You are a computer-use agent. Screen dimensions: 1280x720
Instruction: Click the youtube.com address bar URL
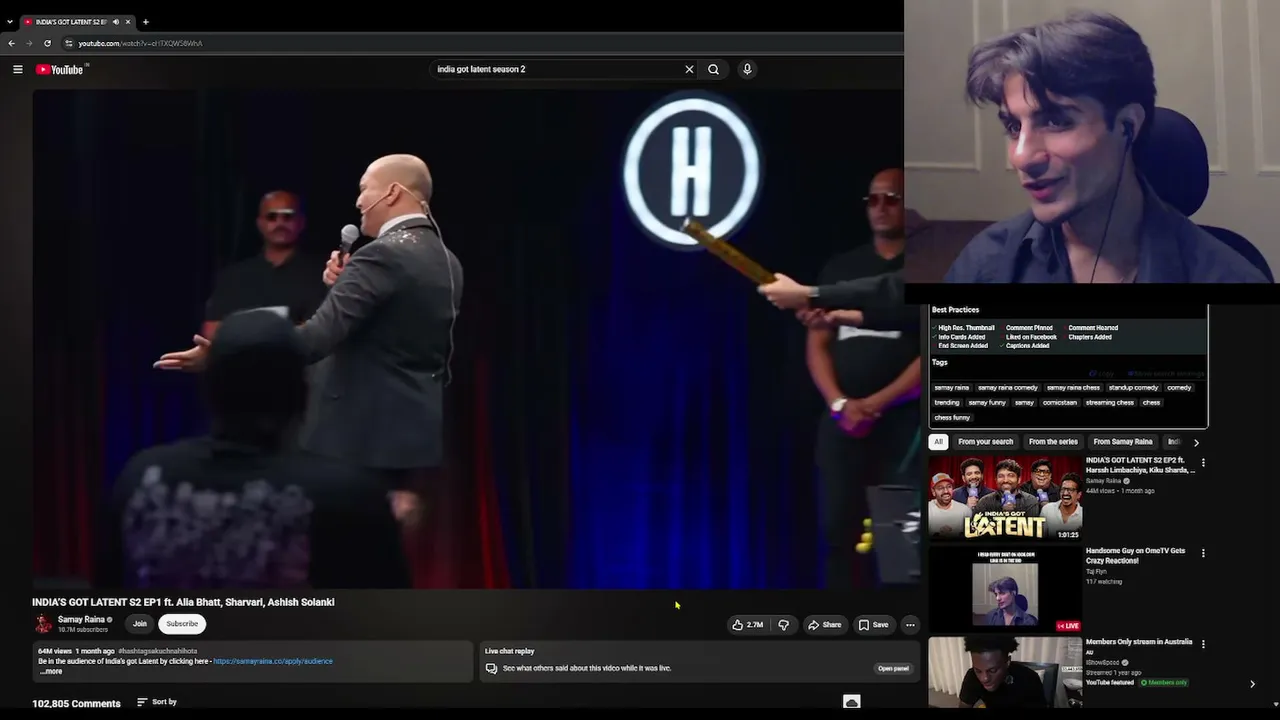click(x=140, y=43)
